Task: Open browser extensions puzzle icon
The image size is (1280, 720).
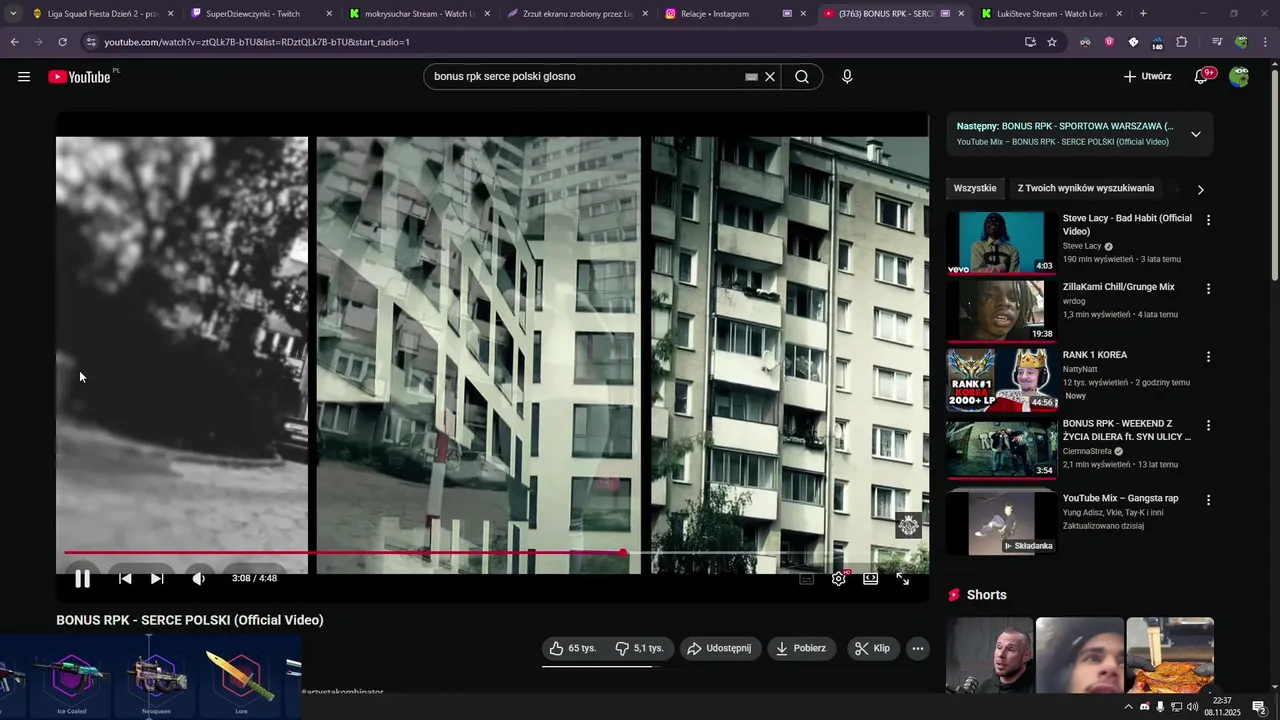Action: click(x=1182, y=42)
